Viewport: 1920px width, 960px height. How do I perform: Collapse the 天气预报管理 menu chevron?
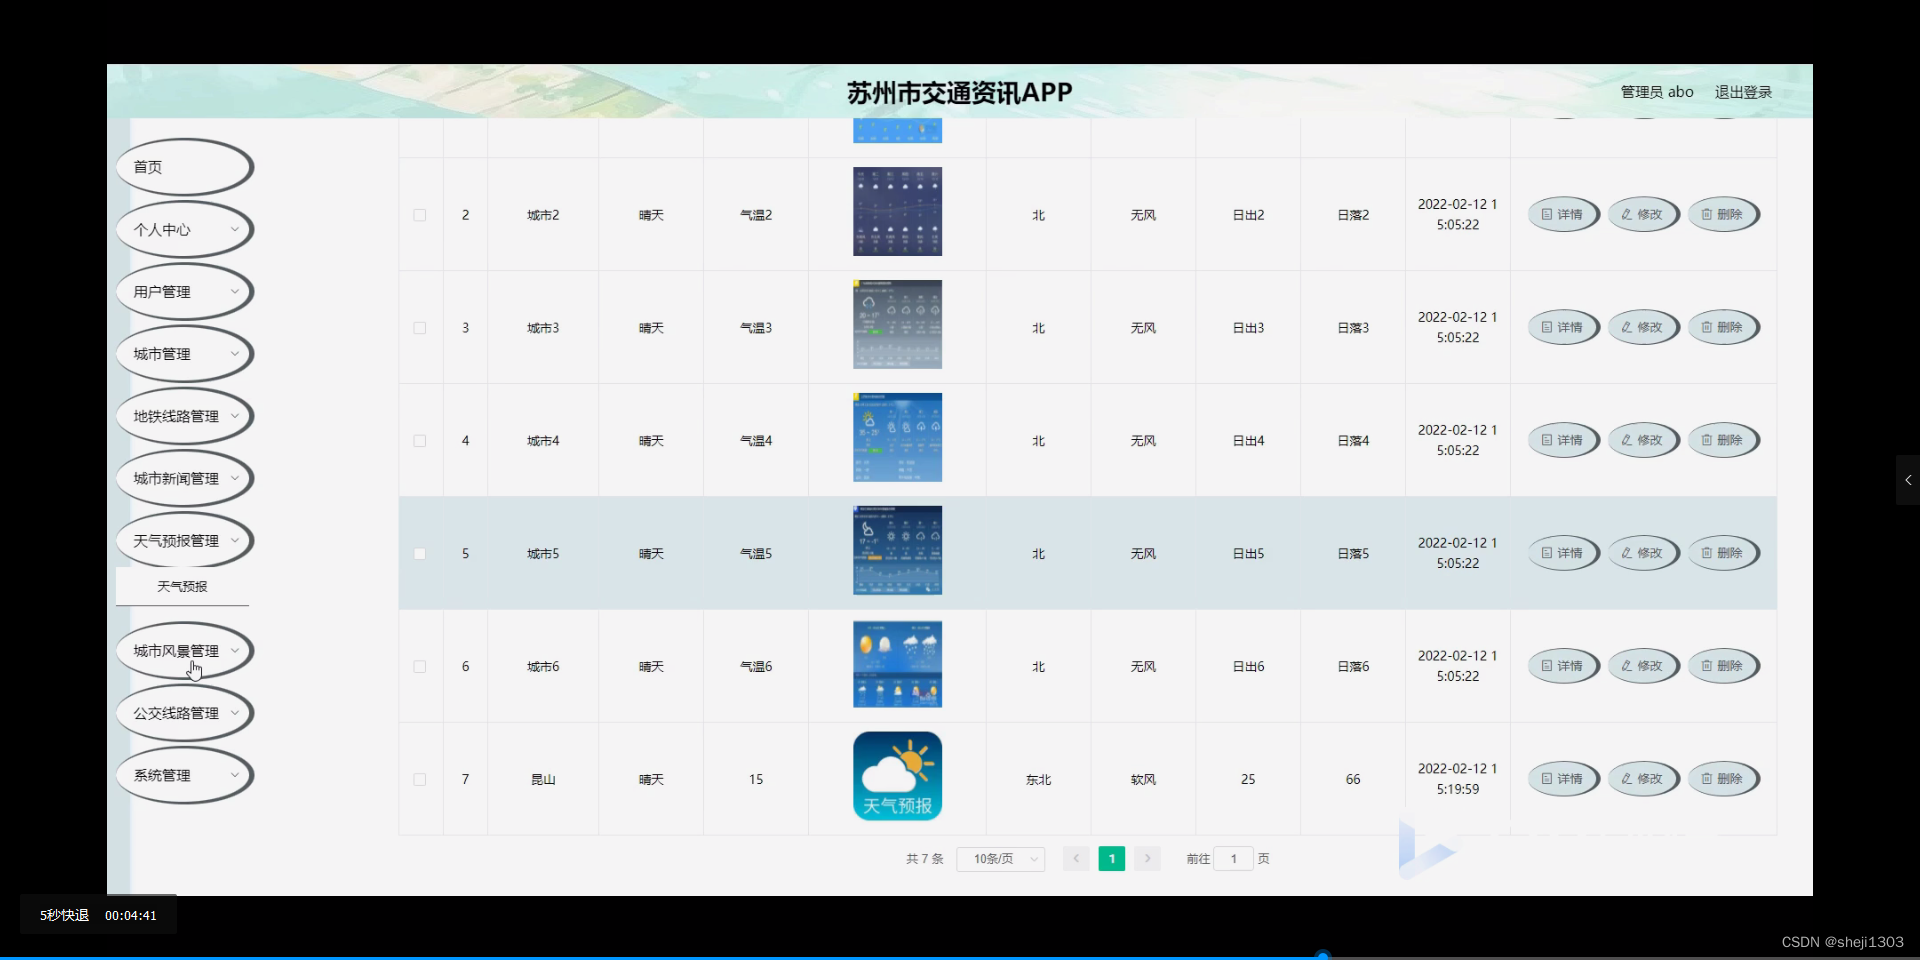pyautogui.click(x=237, y=540)
